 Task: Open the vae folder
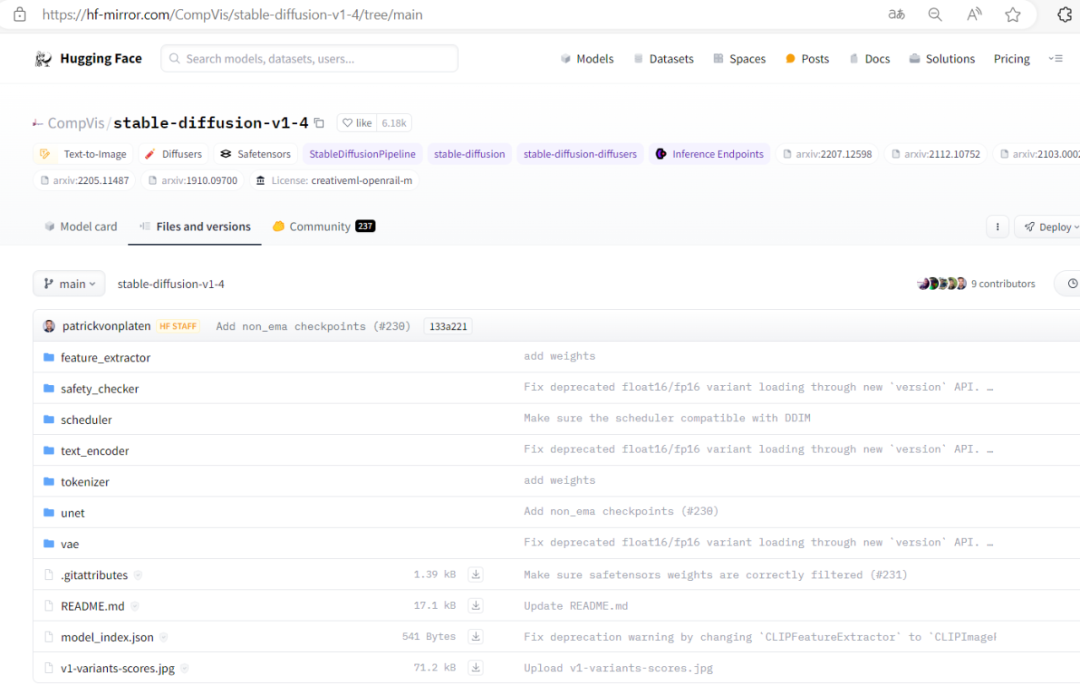click(70, 544)
